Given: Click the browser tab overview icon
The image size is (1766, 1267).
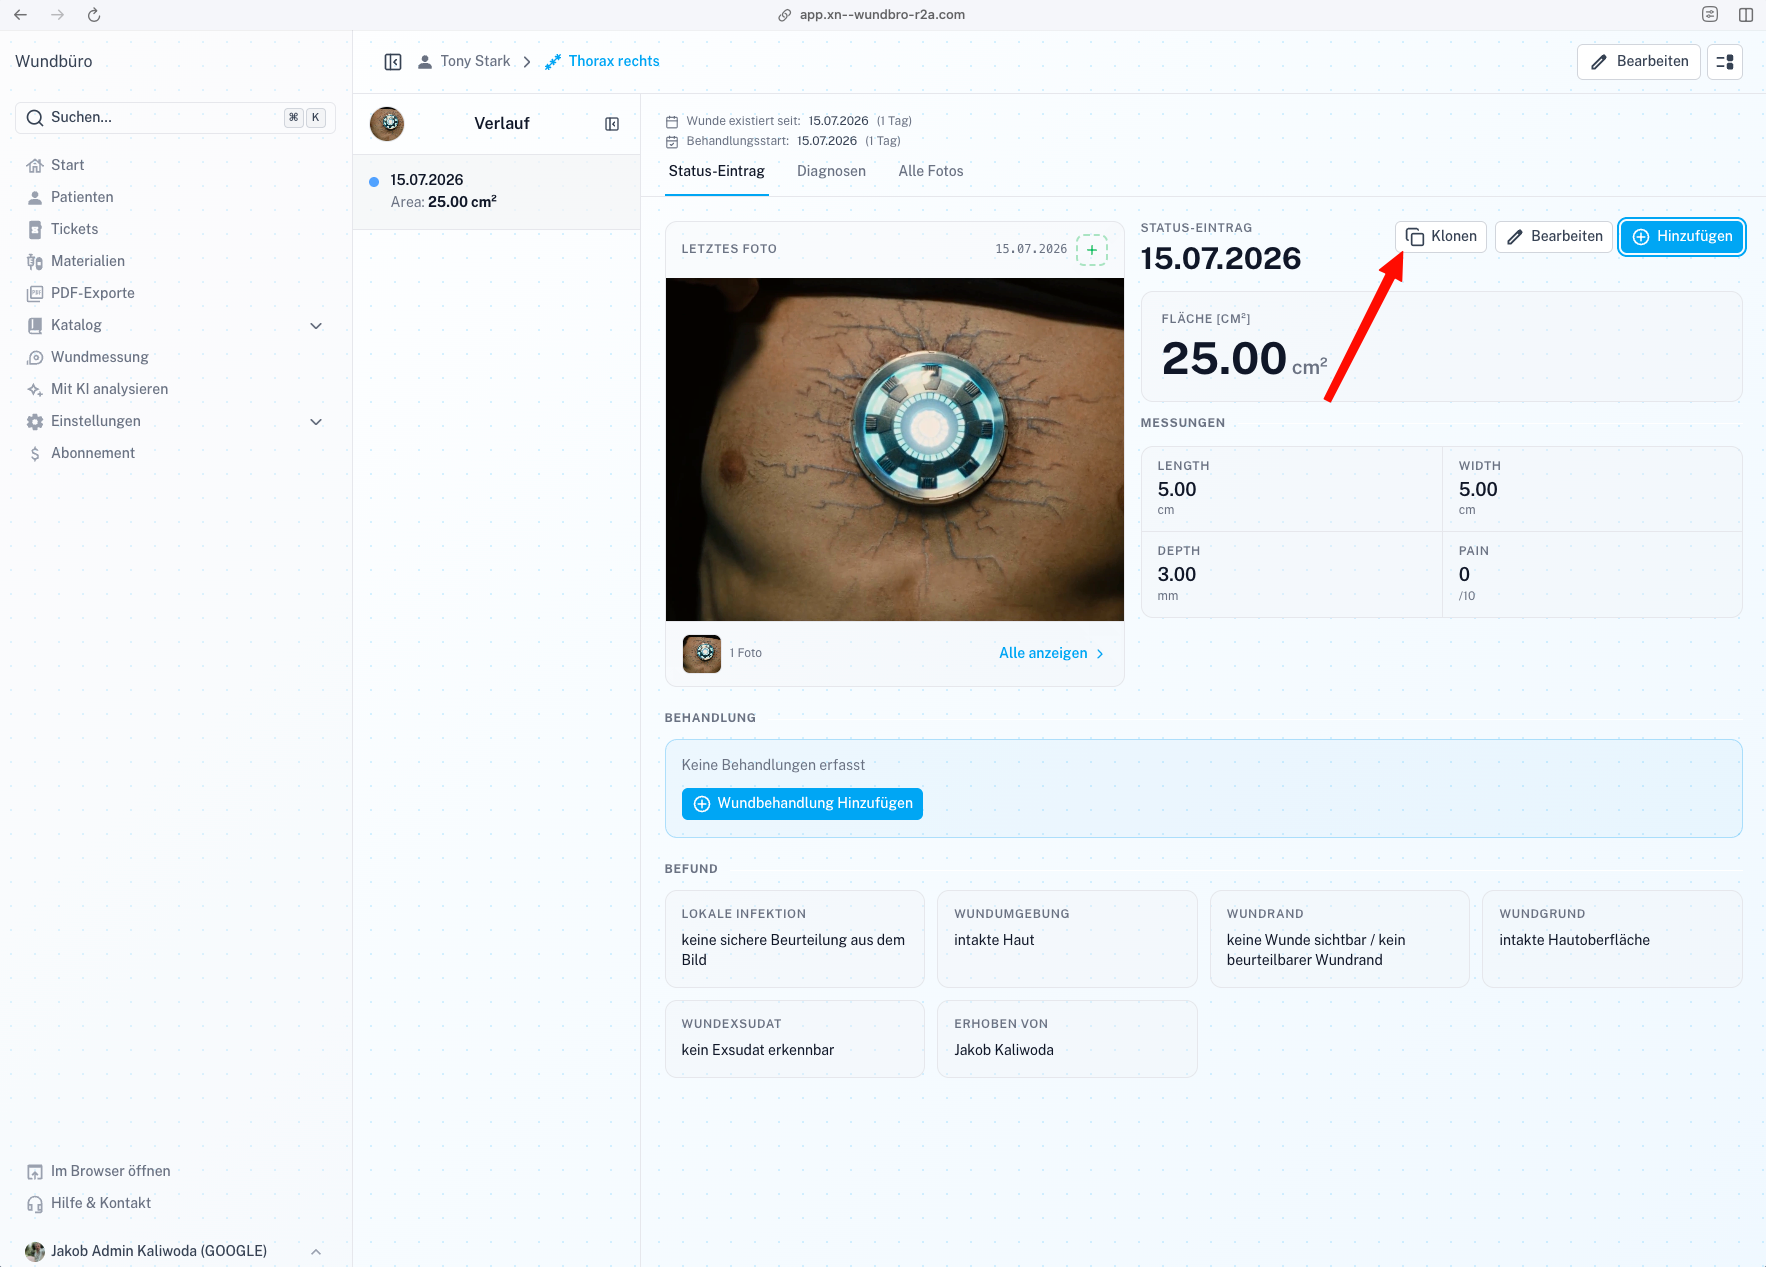Looking at the screenshot, I should click(x=1710, y=15).
